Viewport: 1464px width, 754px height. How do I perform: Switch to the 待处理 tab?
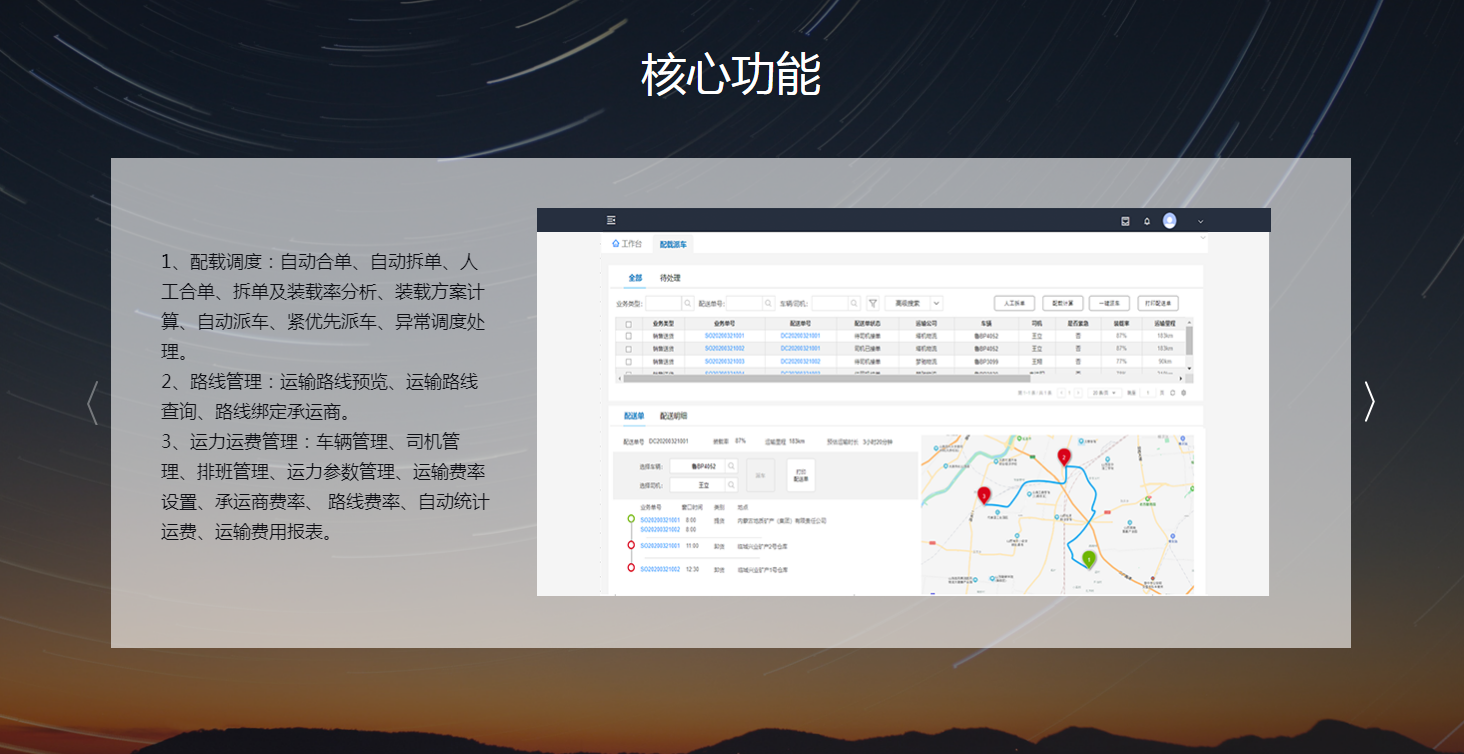click(x=670, y=278)
